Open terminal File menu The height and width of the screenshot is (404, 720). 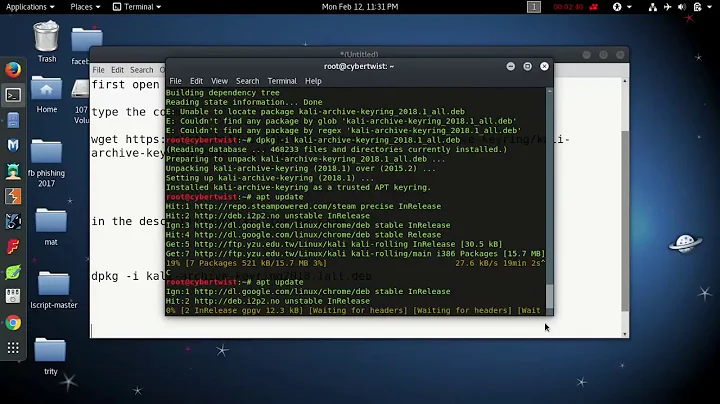175,81
